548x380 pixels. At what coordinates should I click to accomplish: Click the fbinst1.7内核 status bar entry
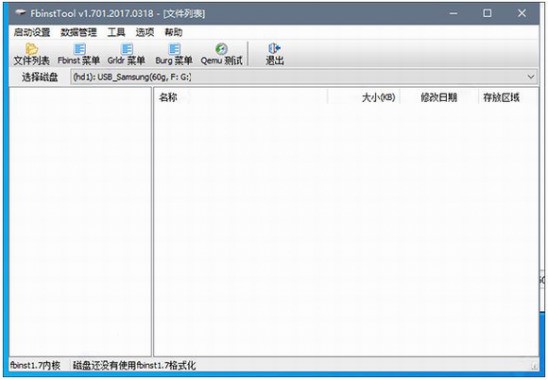click(x=35, y=366)
